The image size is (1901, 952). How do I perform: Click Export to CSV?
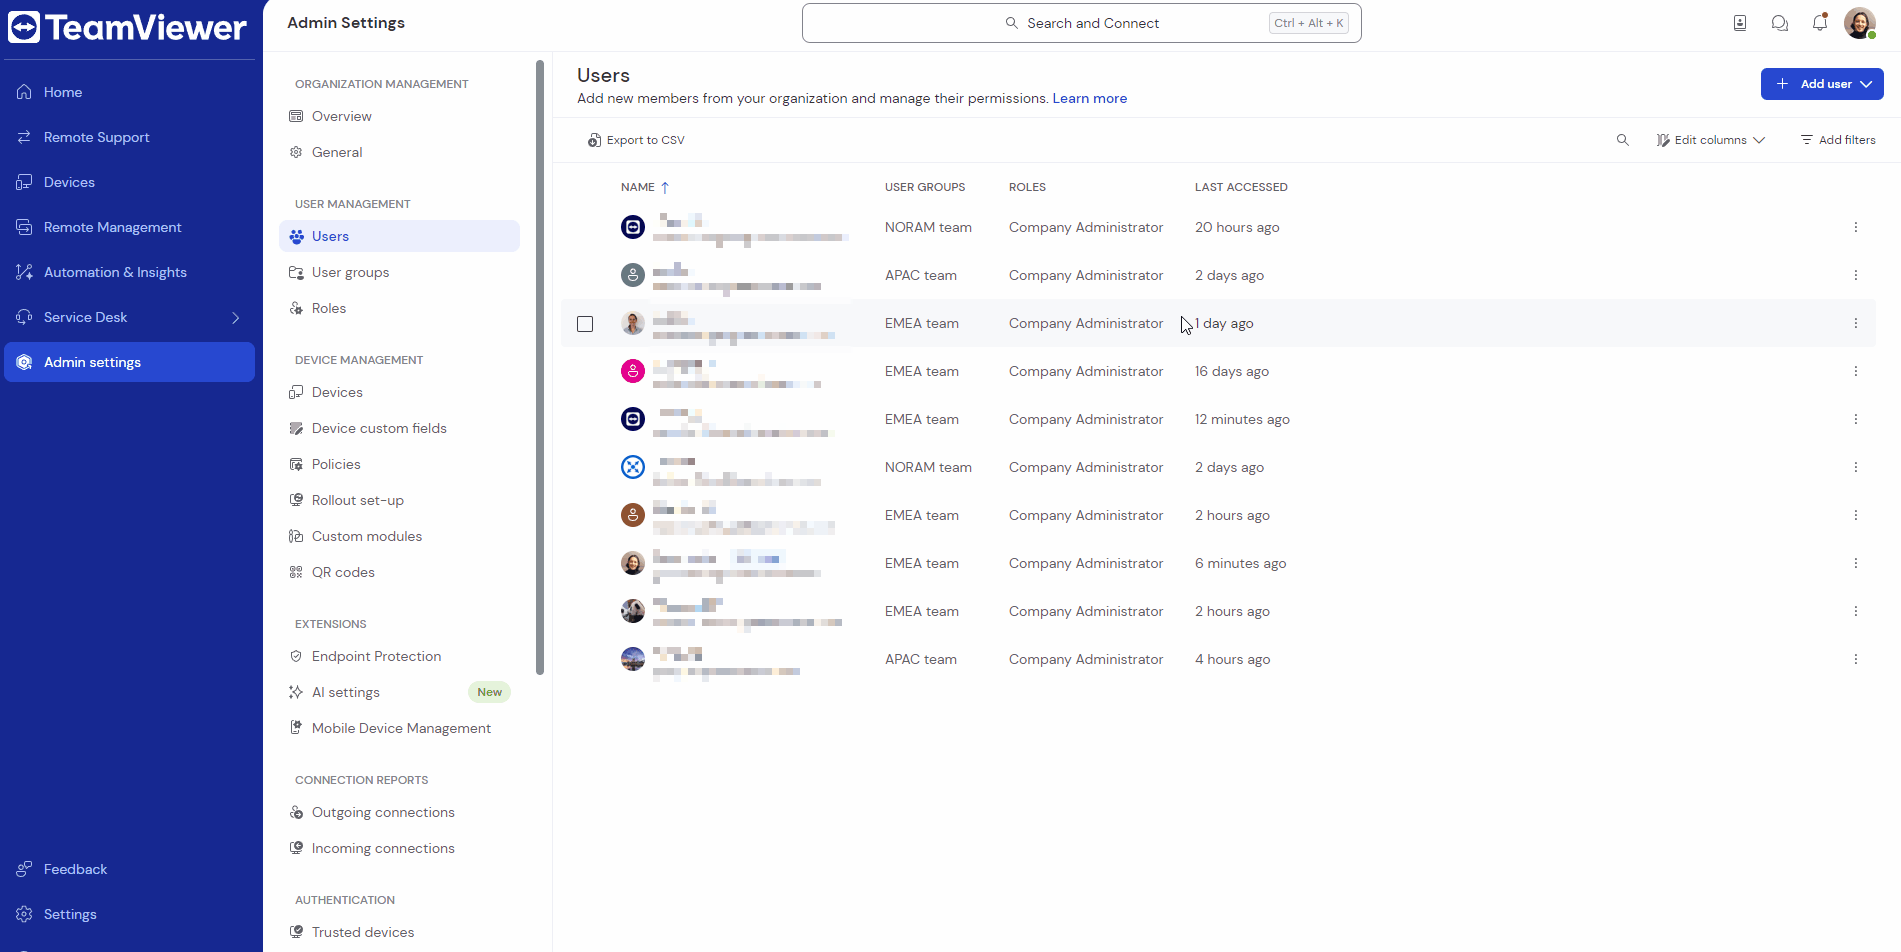click(x=636, y=140)
